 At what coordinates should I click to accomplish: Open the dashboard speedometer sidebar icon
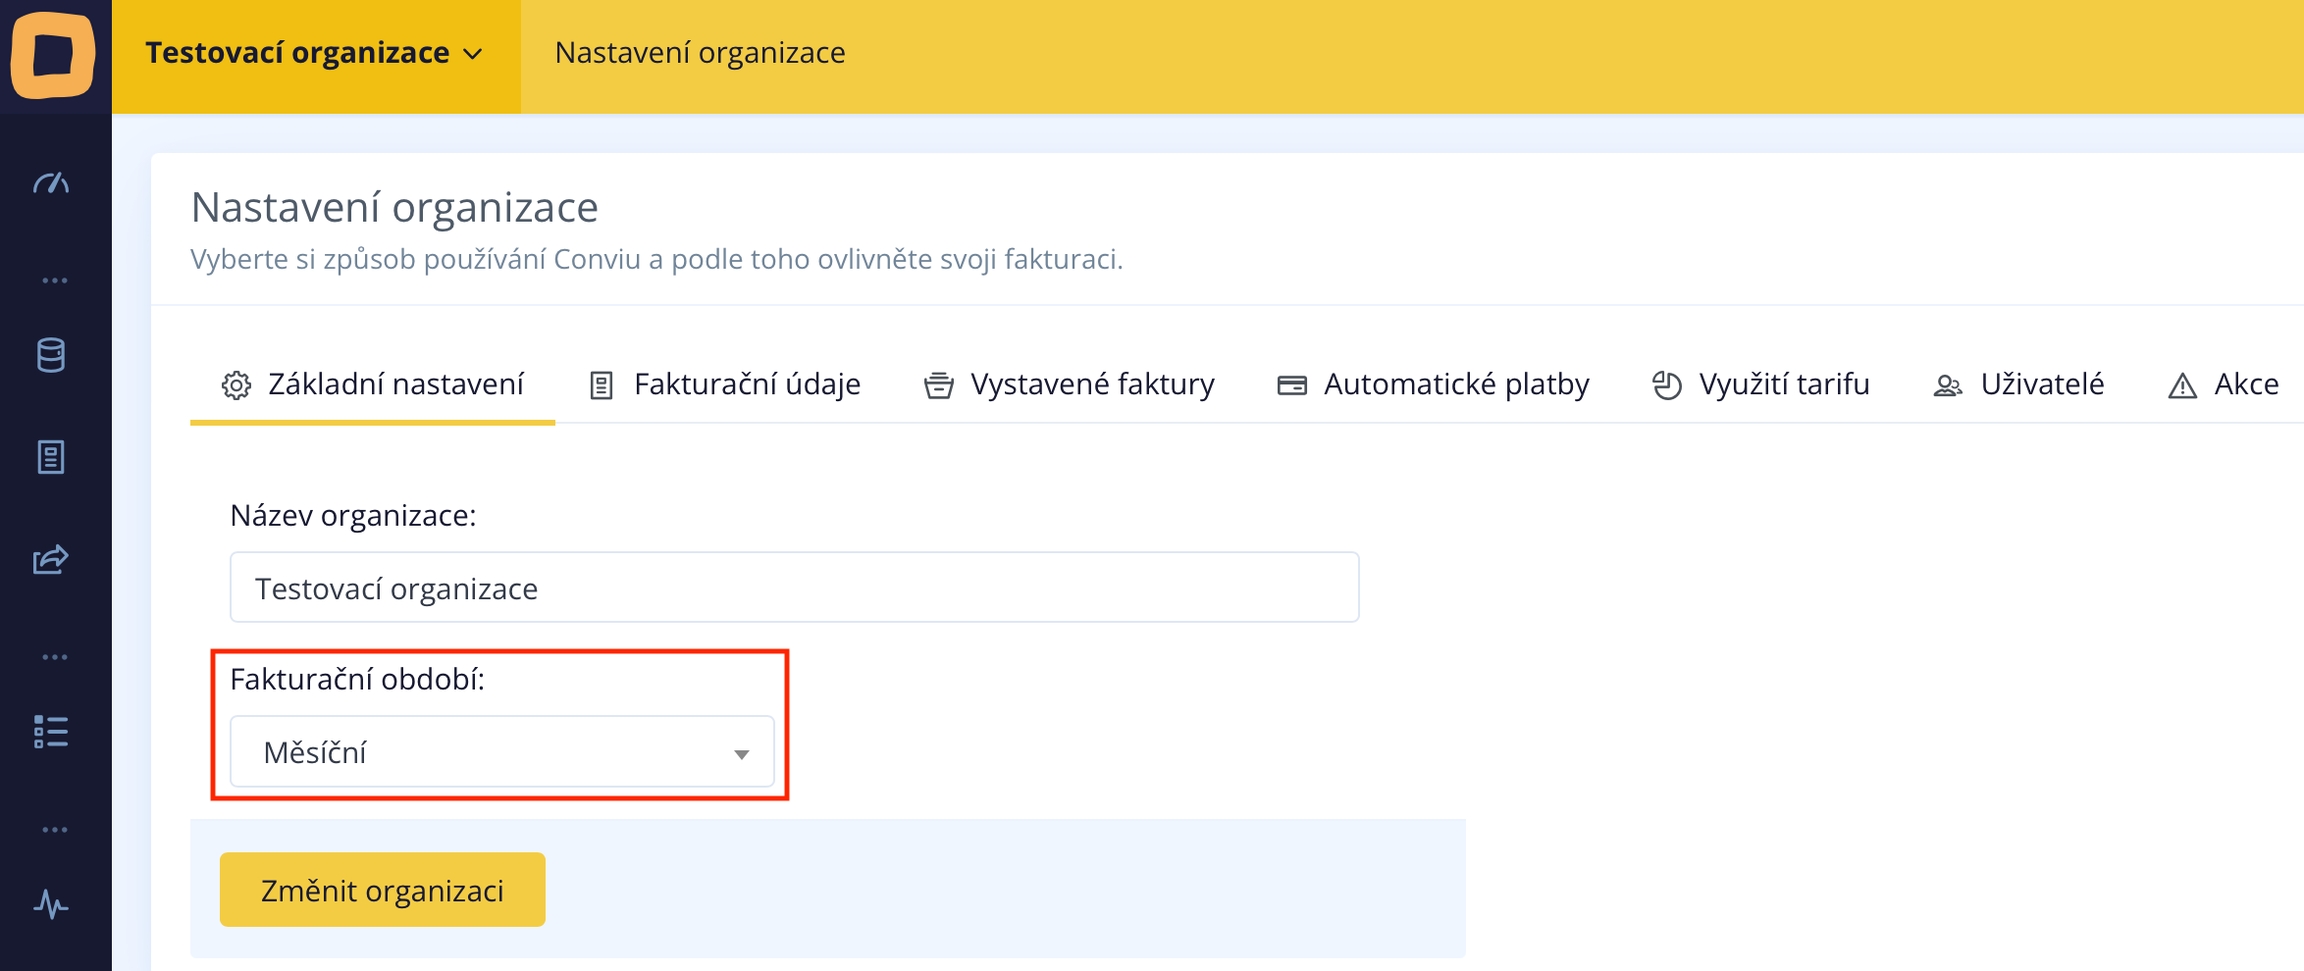point(51,183)
